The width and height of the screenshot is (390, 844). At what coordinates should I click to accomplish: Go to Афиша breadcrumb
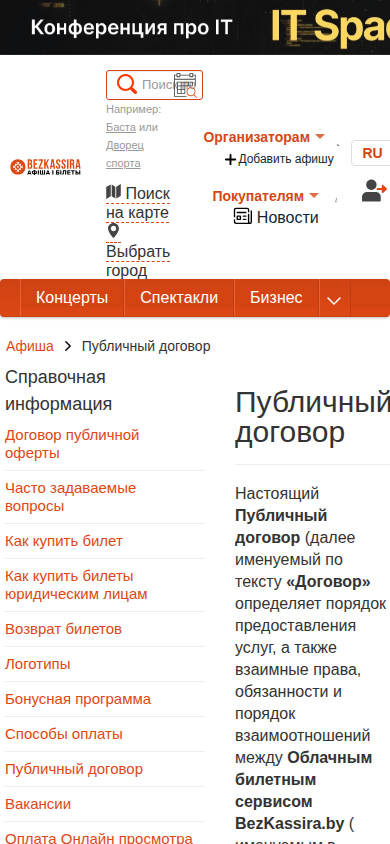pyautogui.click(x=30, y=346)
